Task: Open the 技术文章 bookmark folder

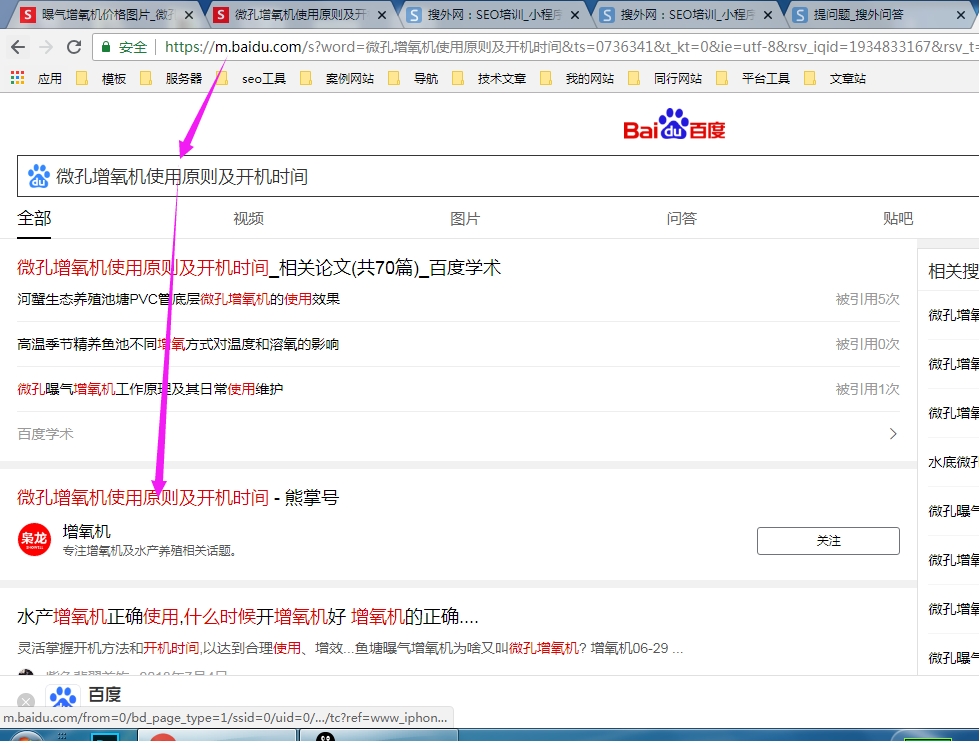Action: pyautogui.click(x=491, y=78)
